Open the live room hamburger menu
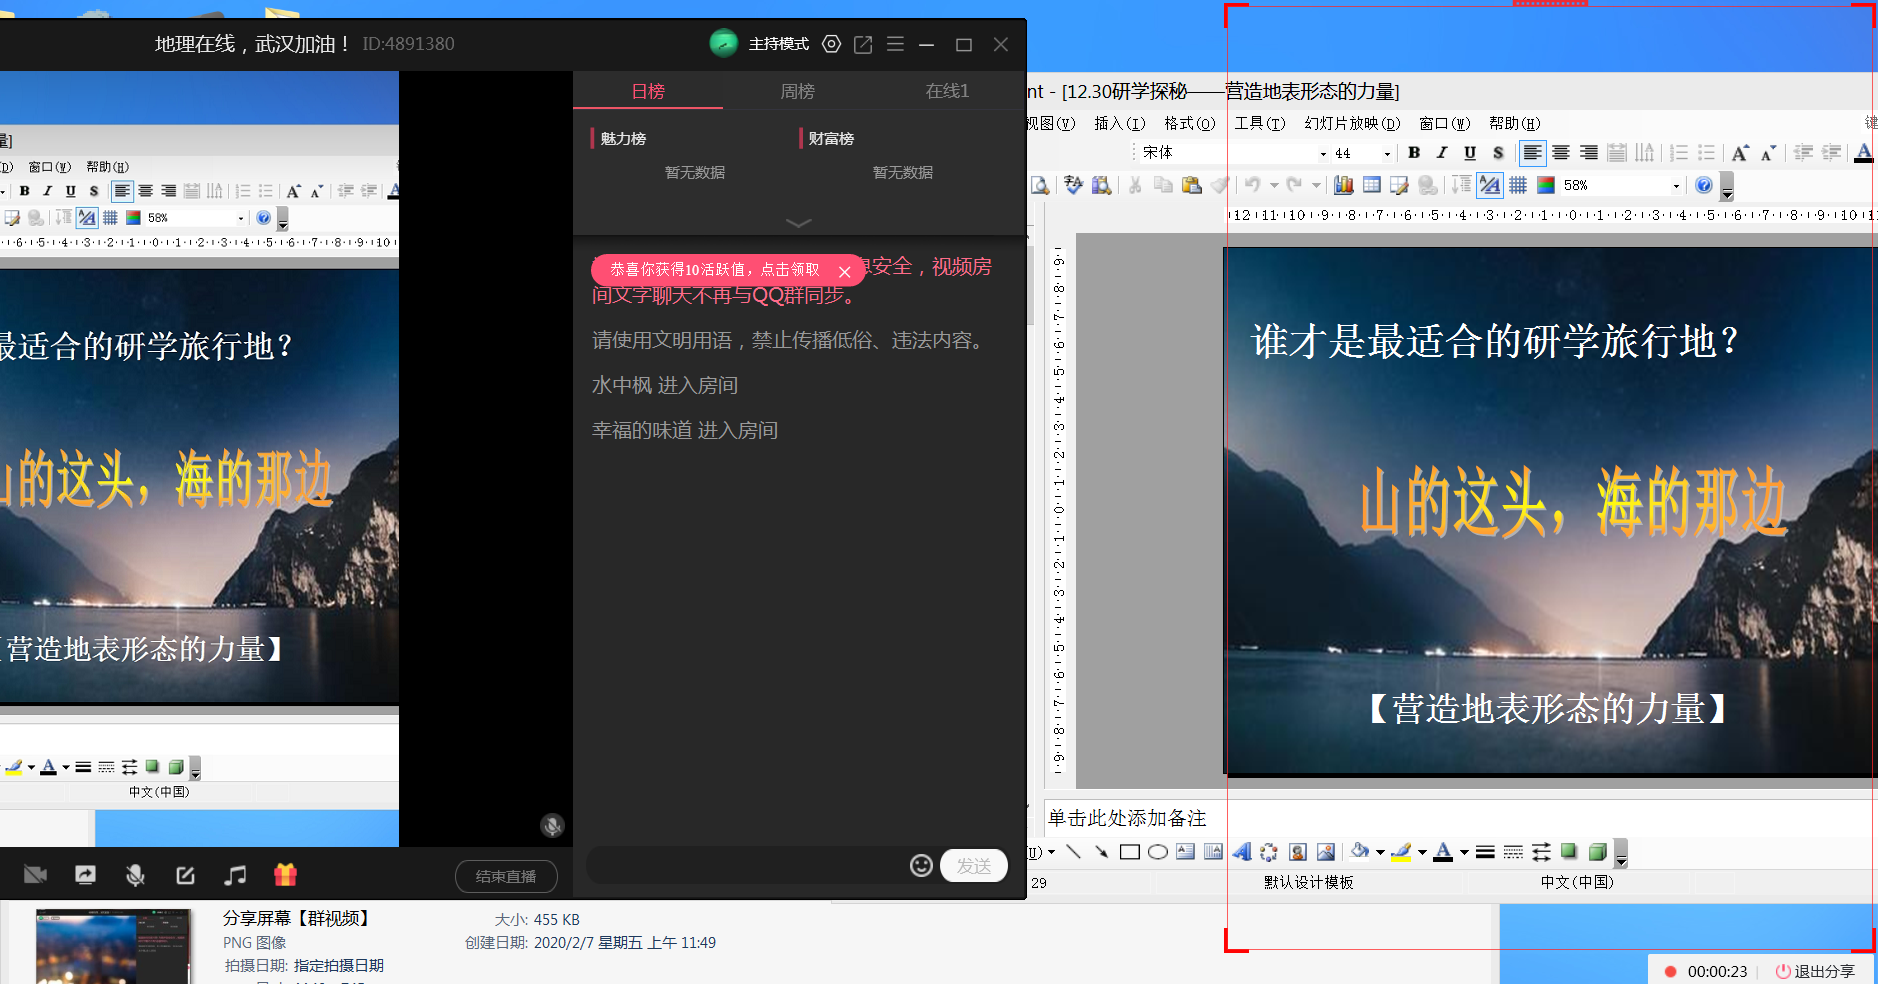Viewport: 1878px width, 984px height. point(895,44)
